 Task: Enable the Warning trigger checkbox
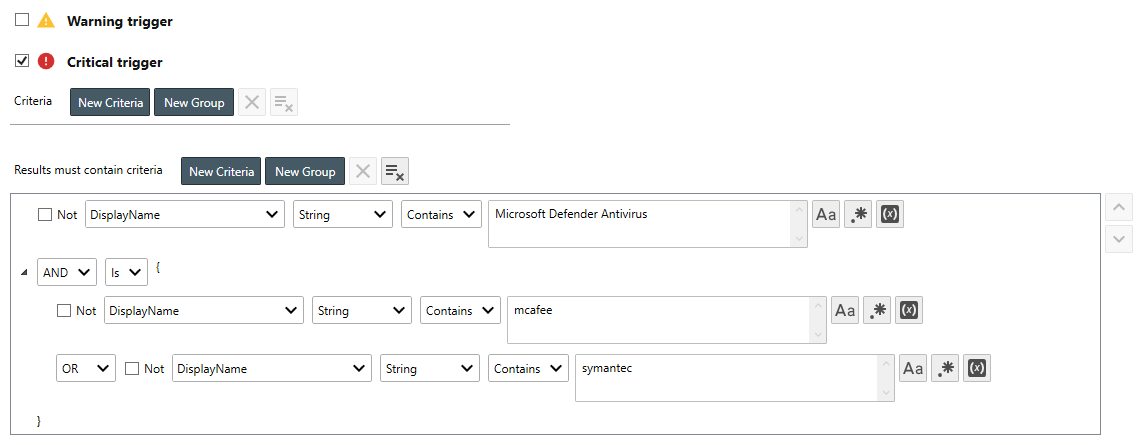tap(22, 20)
